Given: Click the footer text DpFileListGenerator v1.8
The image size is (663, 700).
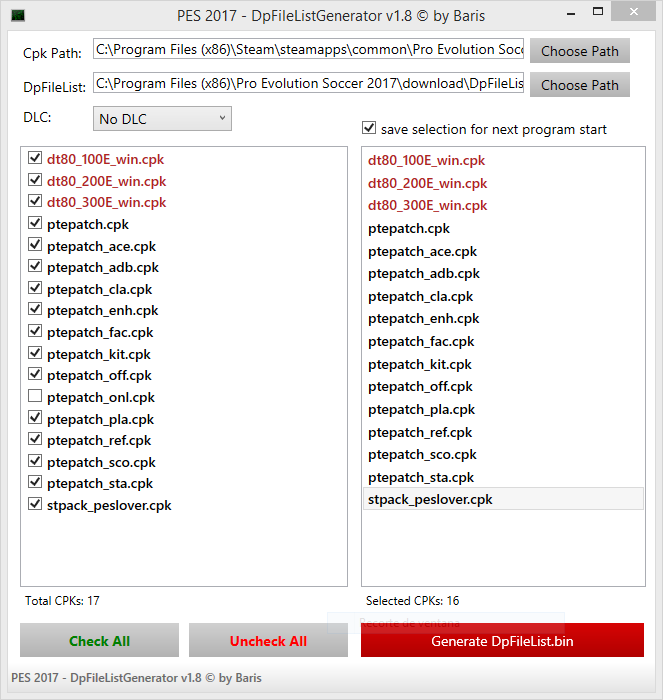Looking at the screenshot, I should tap(136, 678).
